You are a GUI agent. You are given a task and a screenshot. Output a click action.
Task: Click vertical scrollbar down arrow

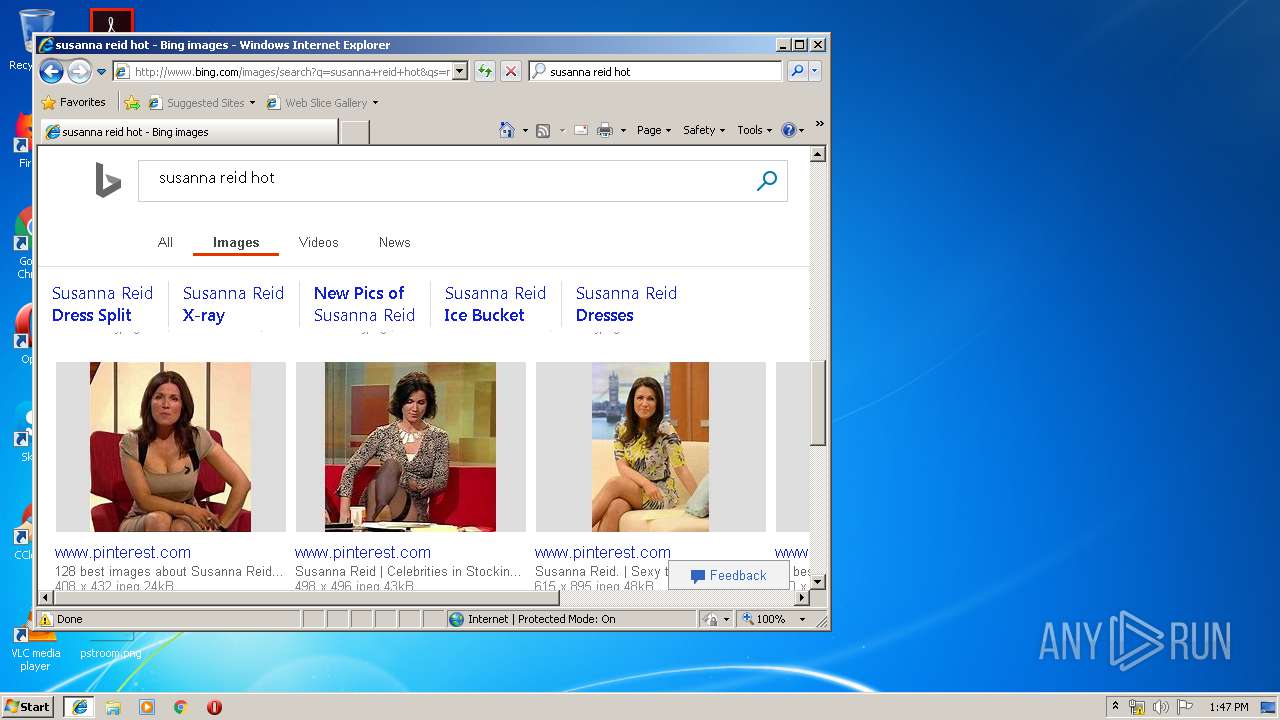point(817,581)
